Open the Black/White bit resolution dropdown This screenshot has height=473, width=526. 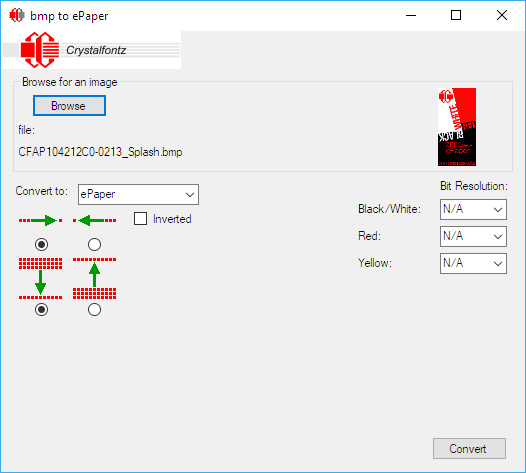(473, 209)
